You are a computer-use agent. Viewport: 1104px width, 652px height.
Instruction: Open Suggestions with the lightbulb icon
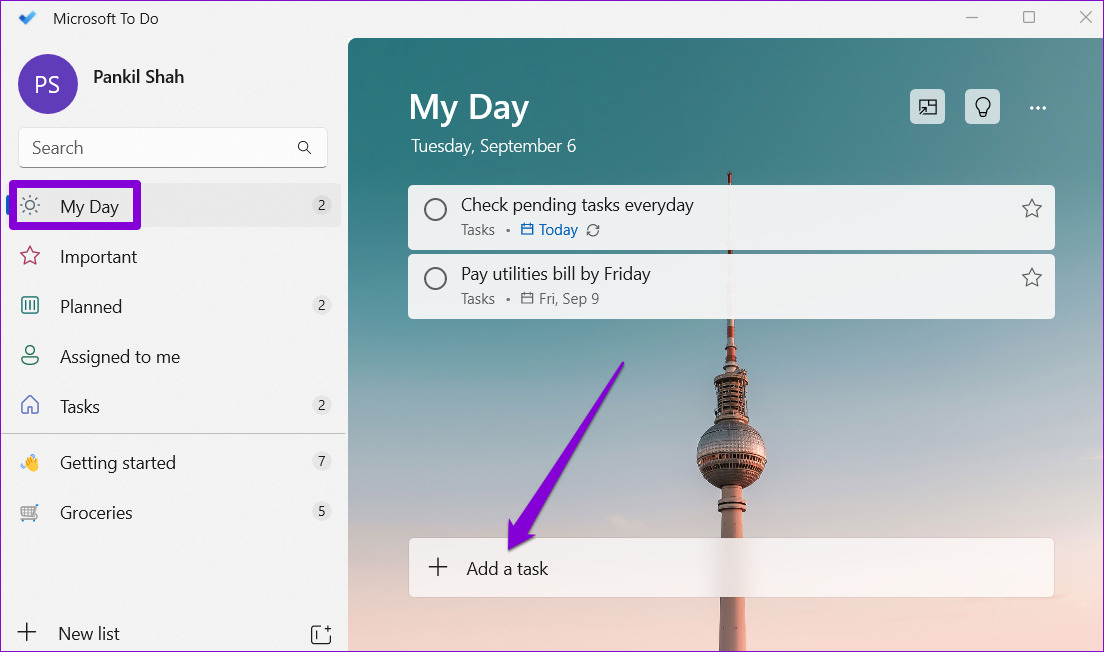[982, 106]
